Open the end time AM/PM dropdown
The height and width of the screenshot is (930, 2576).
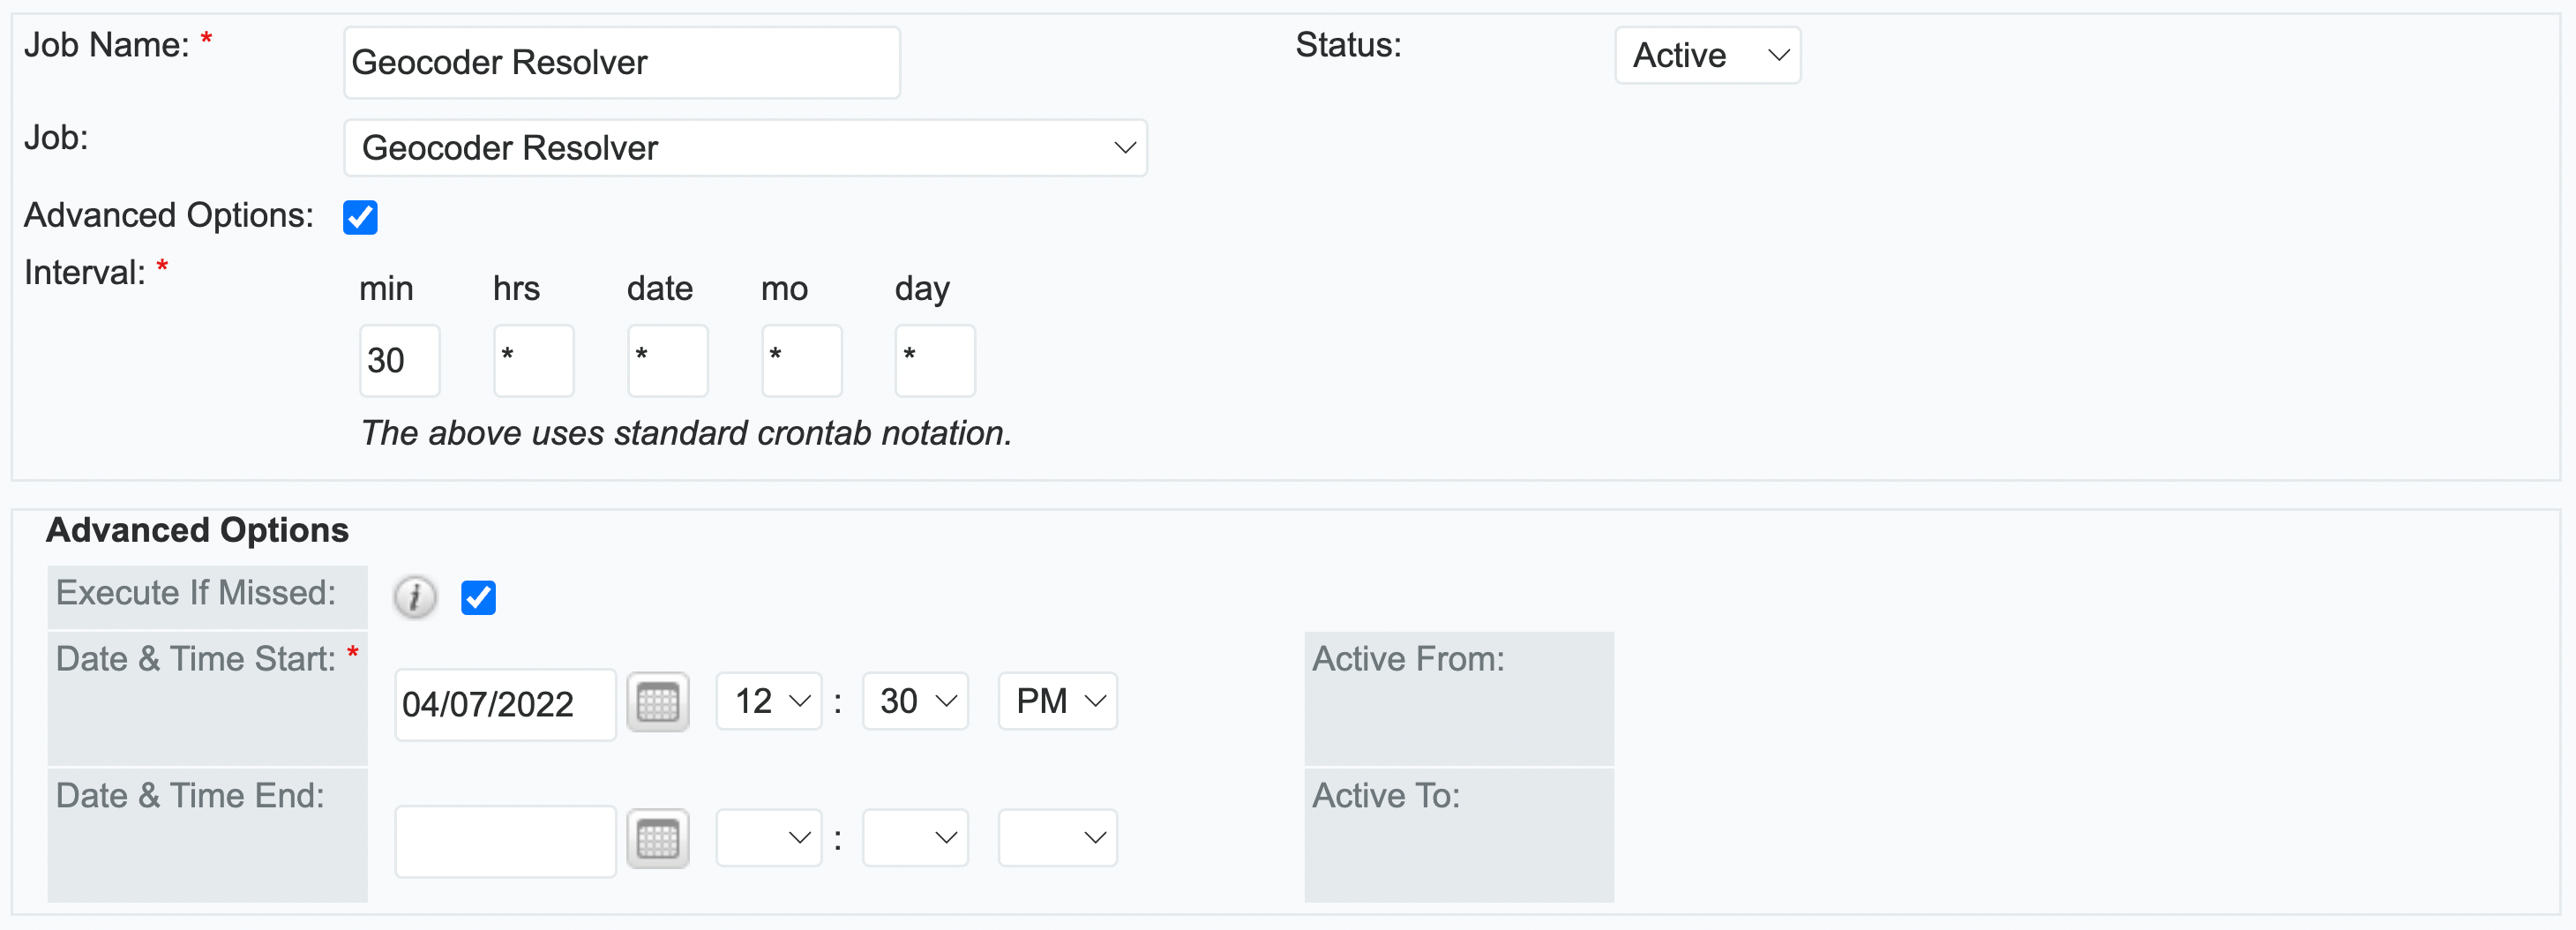(1057, 838)
